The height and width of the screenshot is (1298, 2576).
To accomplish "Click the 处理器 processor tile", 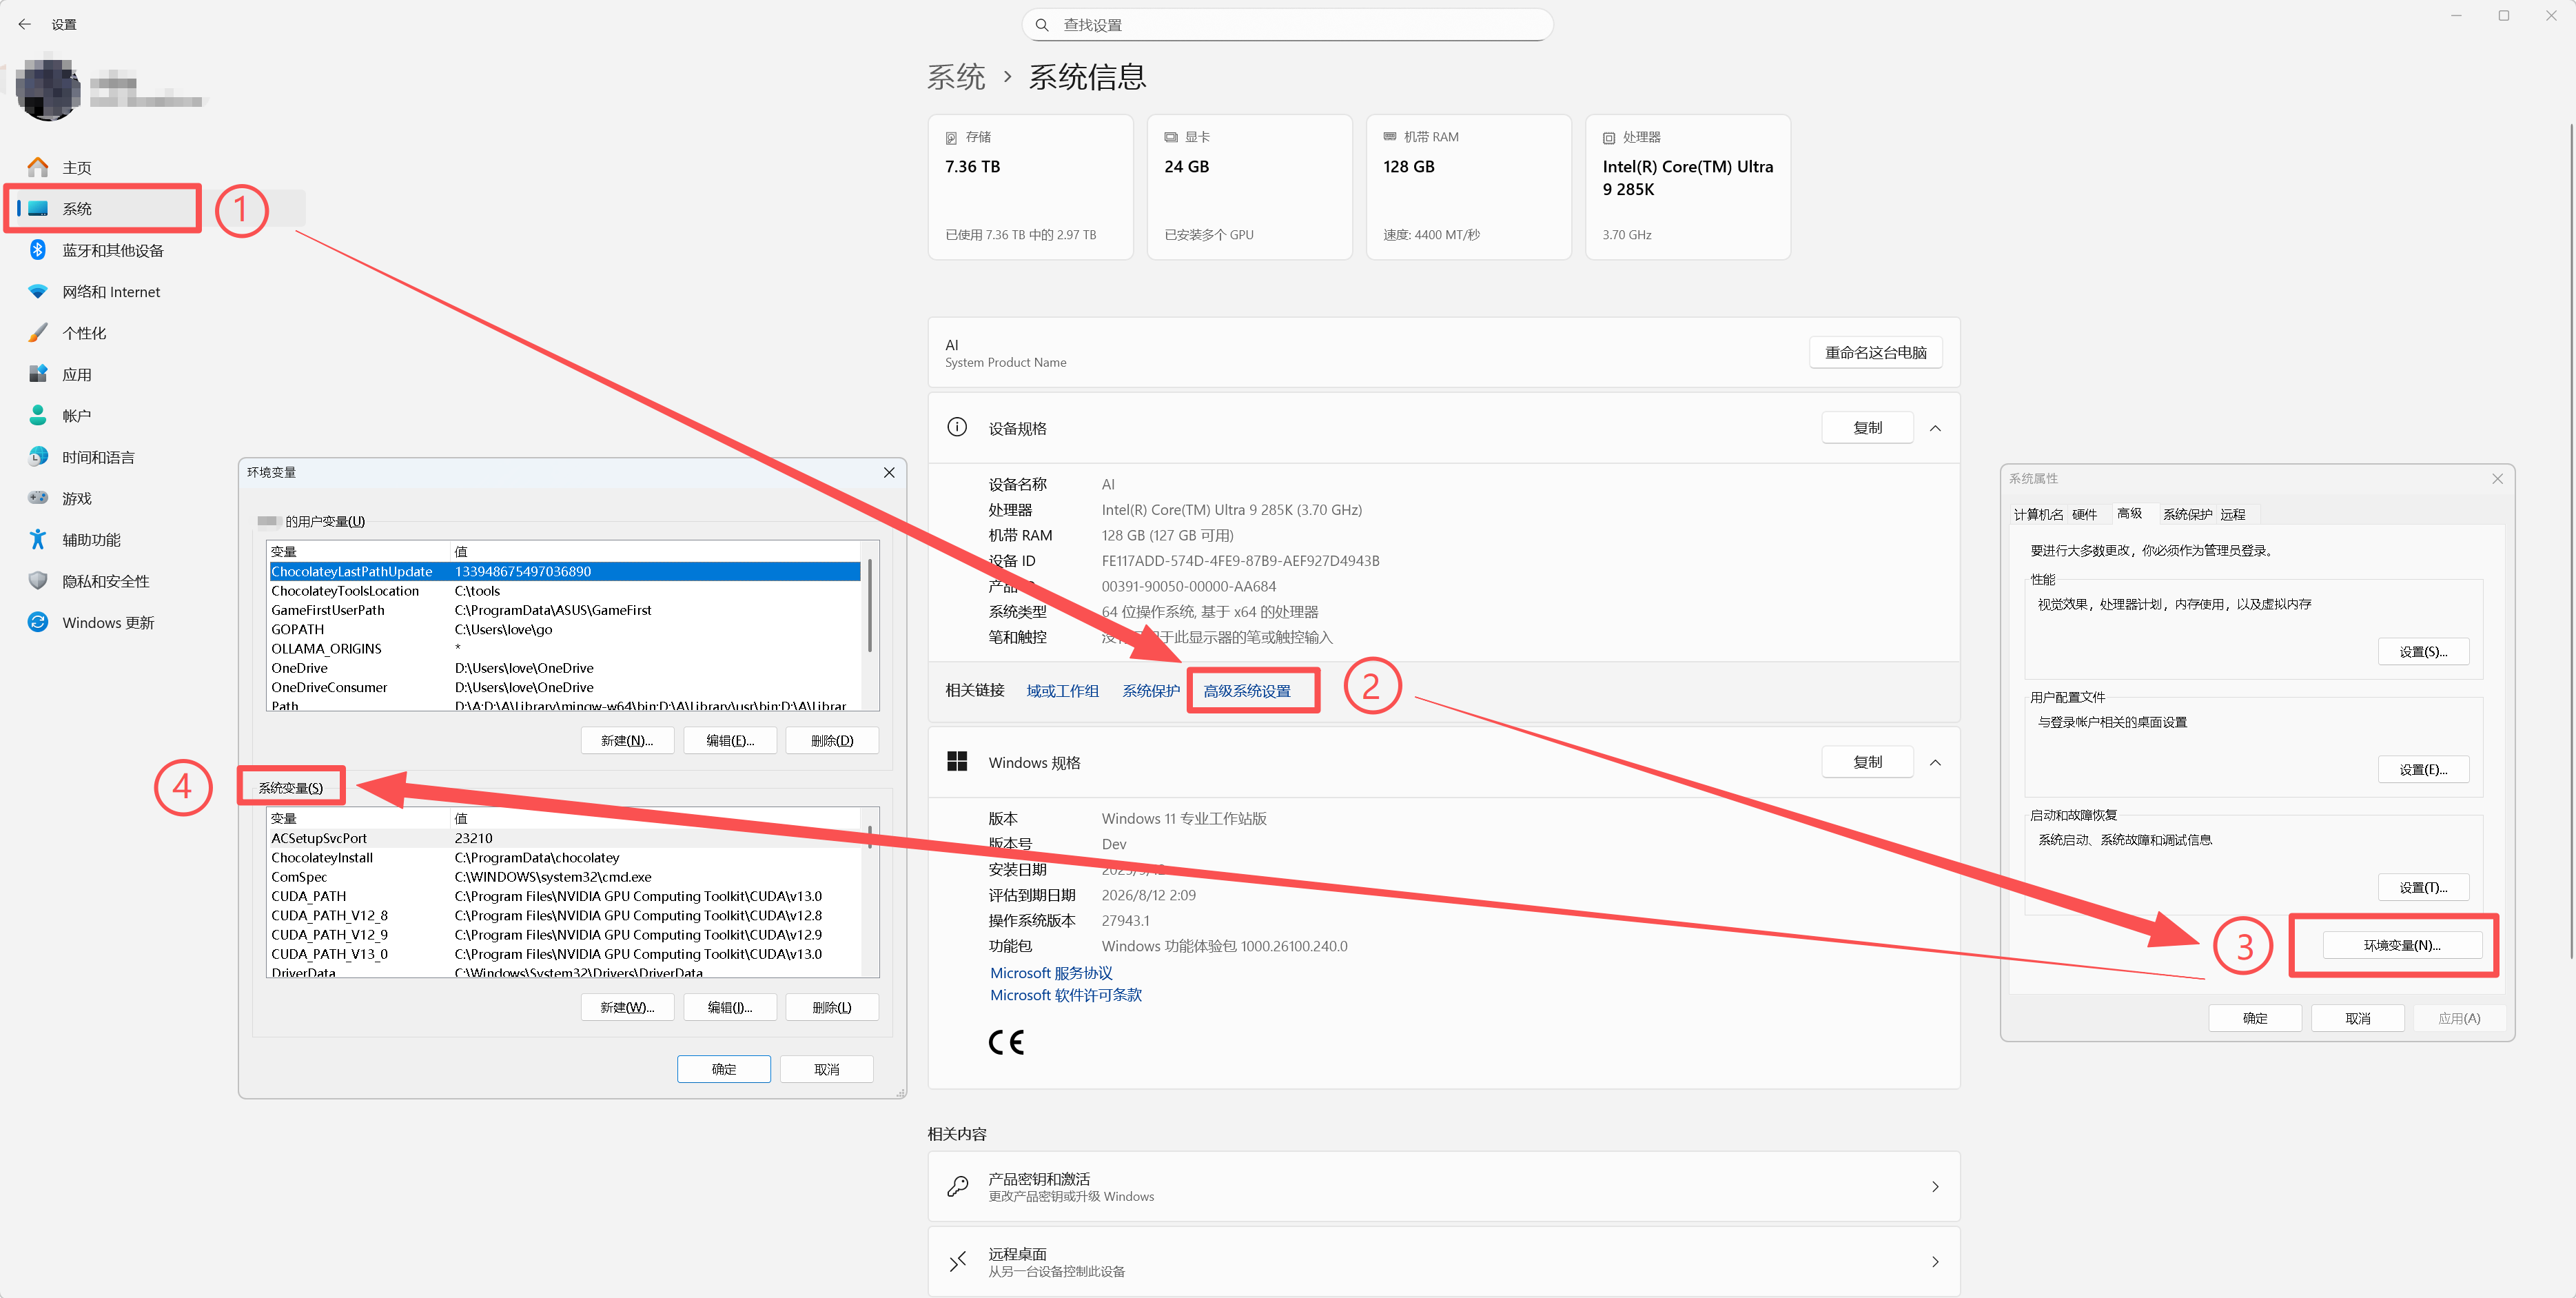I will (x=1688, y=187).
